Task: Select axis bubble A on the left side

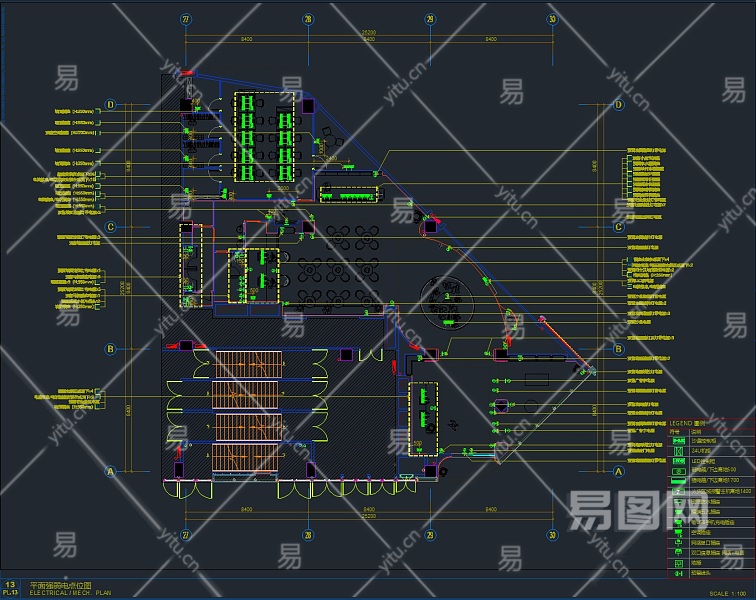Action: 110,471
